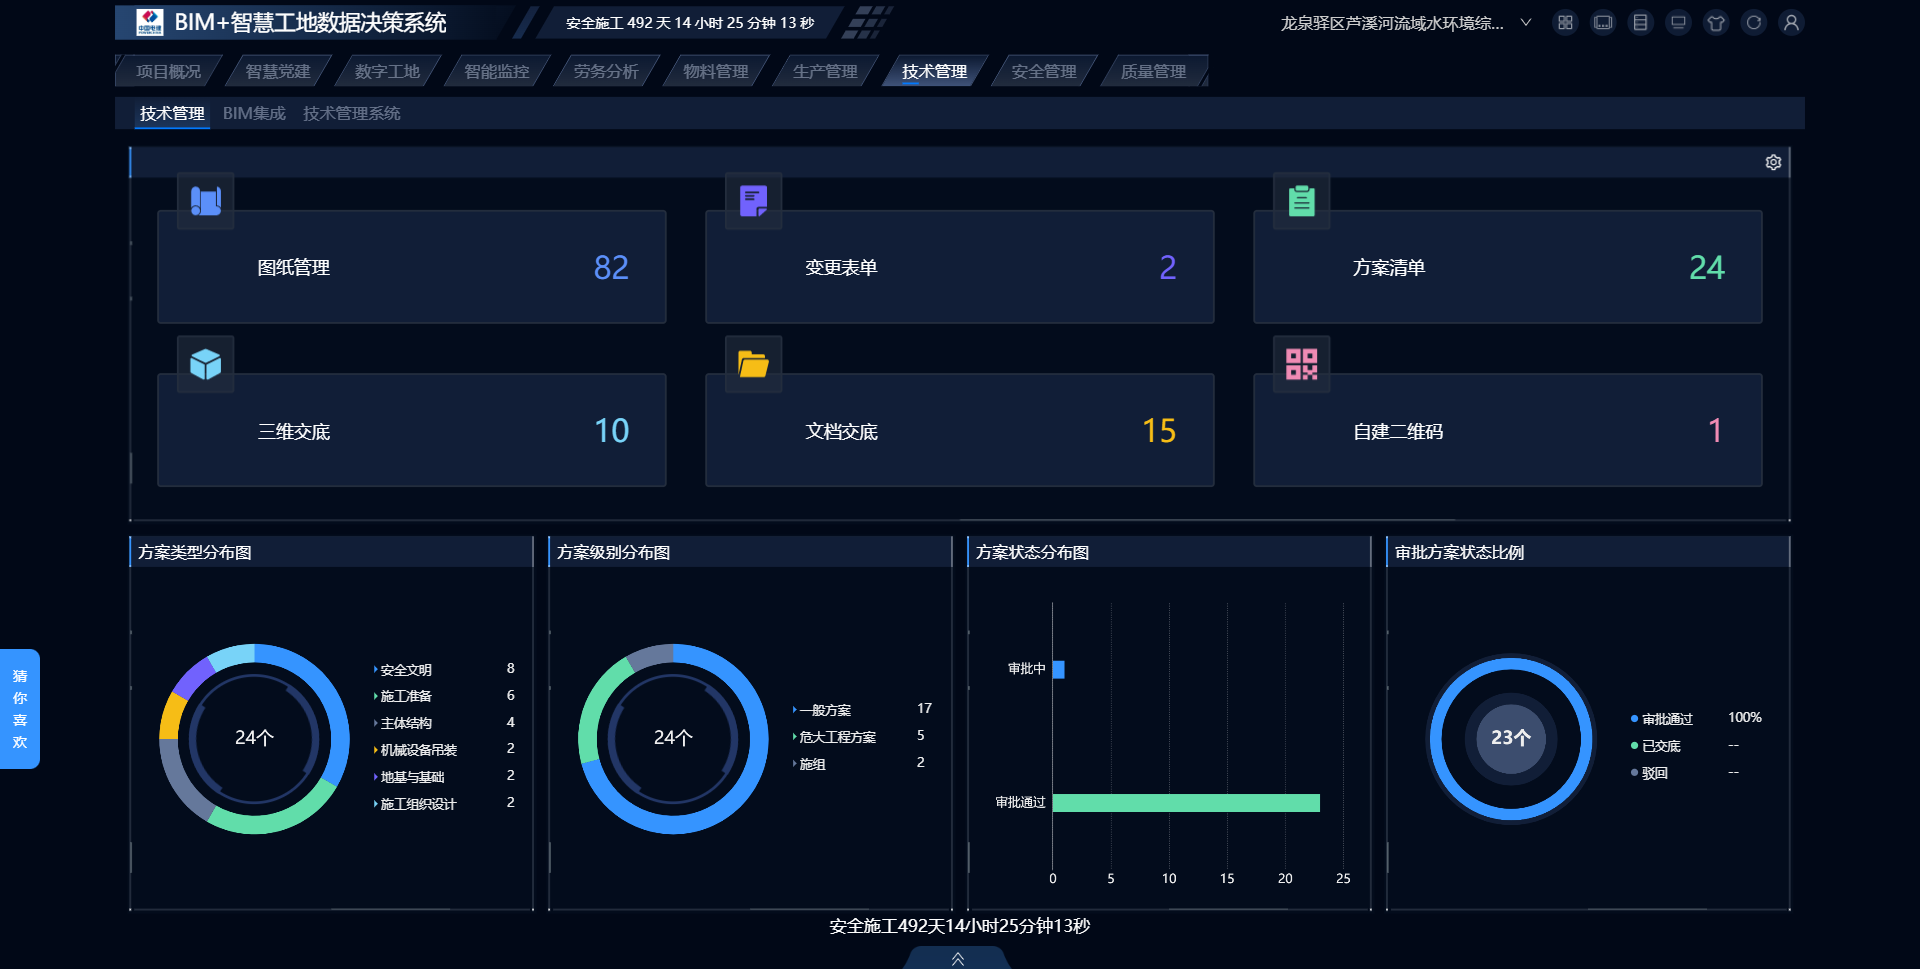Viewport: 1920px width, 969px height.
Task: Click the grid layout icon in the header
Action: [1565, 23]
